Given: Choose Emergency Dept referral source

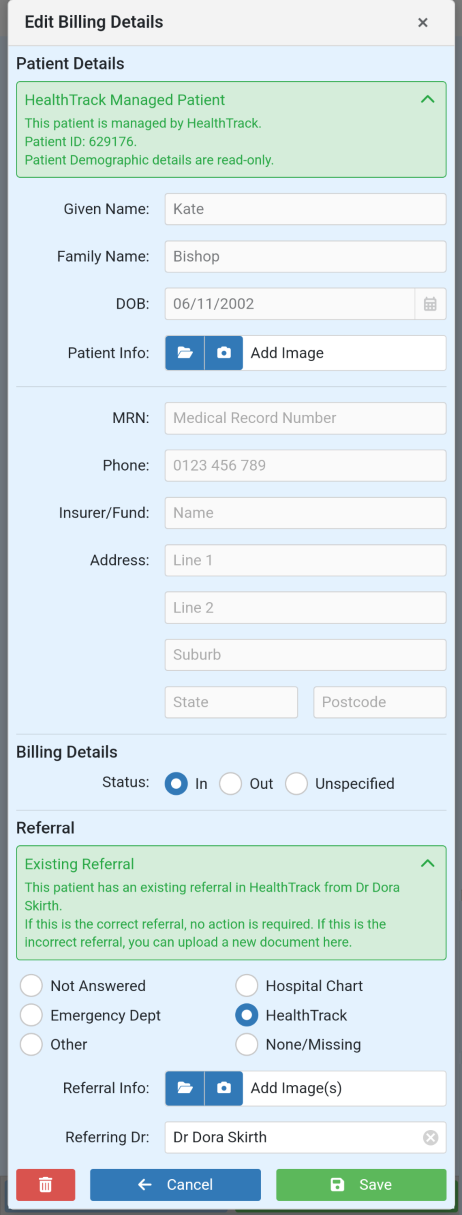Looking at the screenshot, I should [x=32, y=1015].
